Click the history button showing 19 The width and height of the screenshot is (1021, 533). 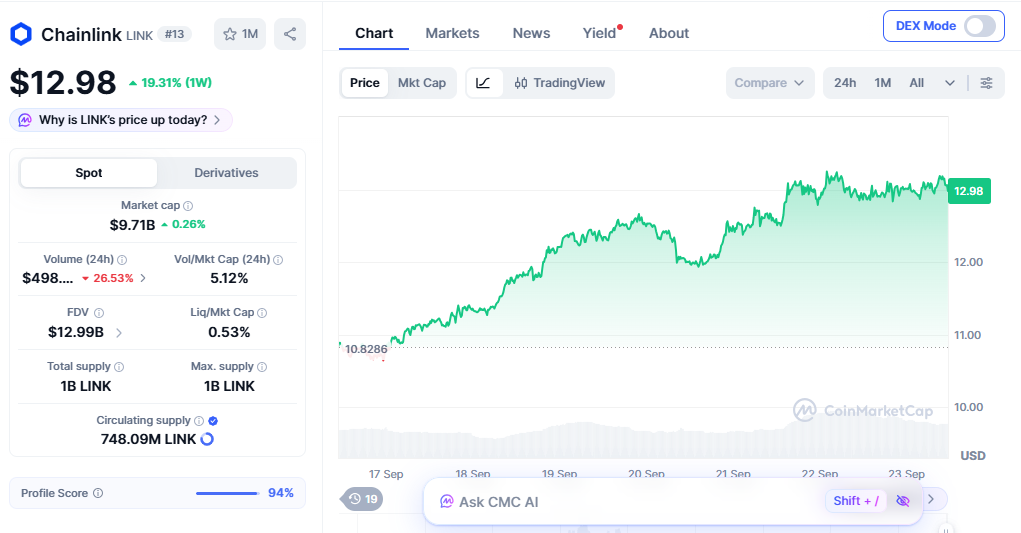(362, 499)
